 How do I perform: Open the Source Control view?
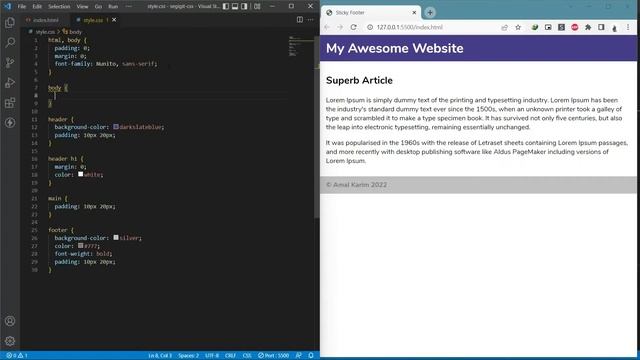click(x=10, y=62)
